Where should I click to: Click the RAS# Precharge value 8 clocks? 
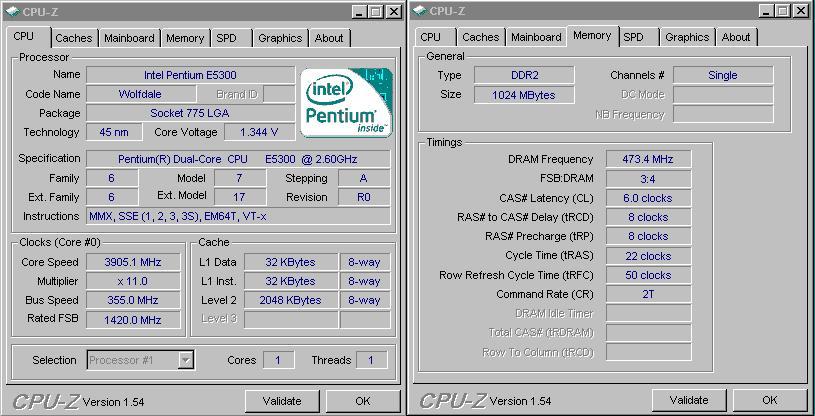coord(648,236)
